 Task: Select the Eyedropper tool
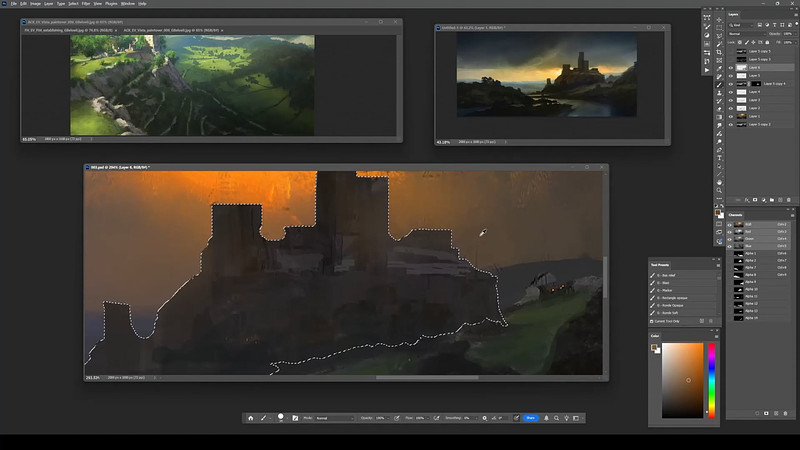[x=719, y=68]
